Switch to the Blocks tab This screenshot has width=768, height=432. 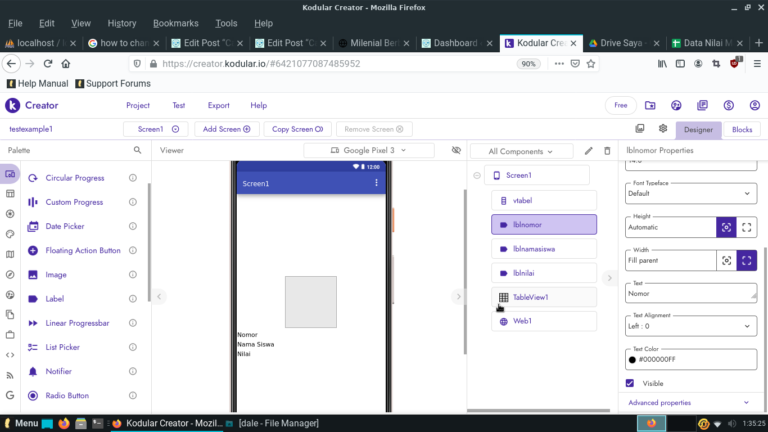(x=742, y=130)
